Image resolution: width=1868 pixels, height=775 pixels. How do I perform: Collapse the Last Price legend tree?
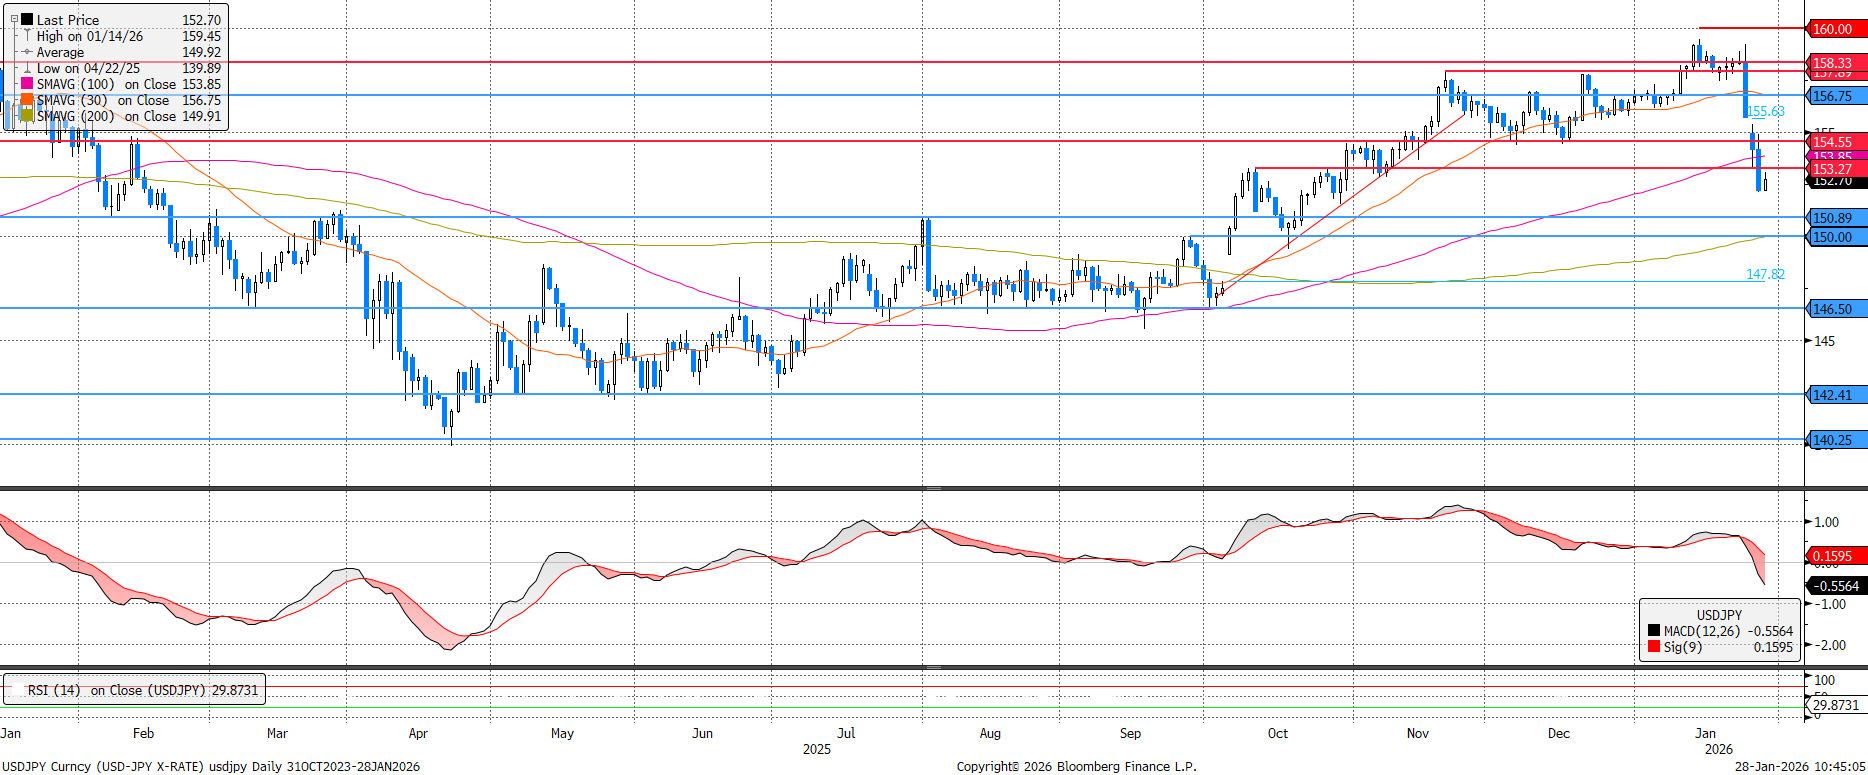[14, 20]
